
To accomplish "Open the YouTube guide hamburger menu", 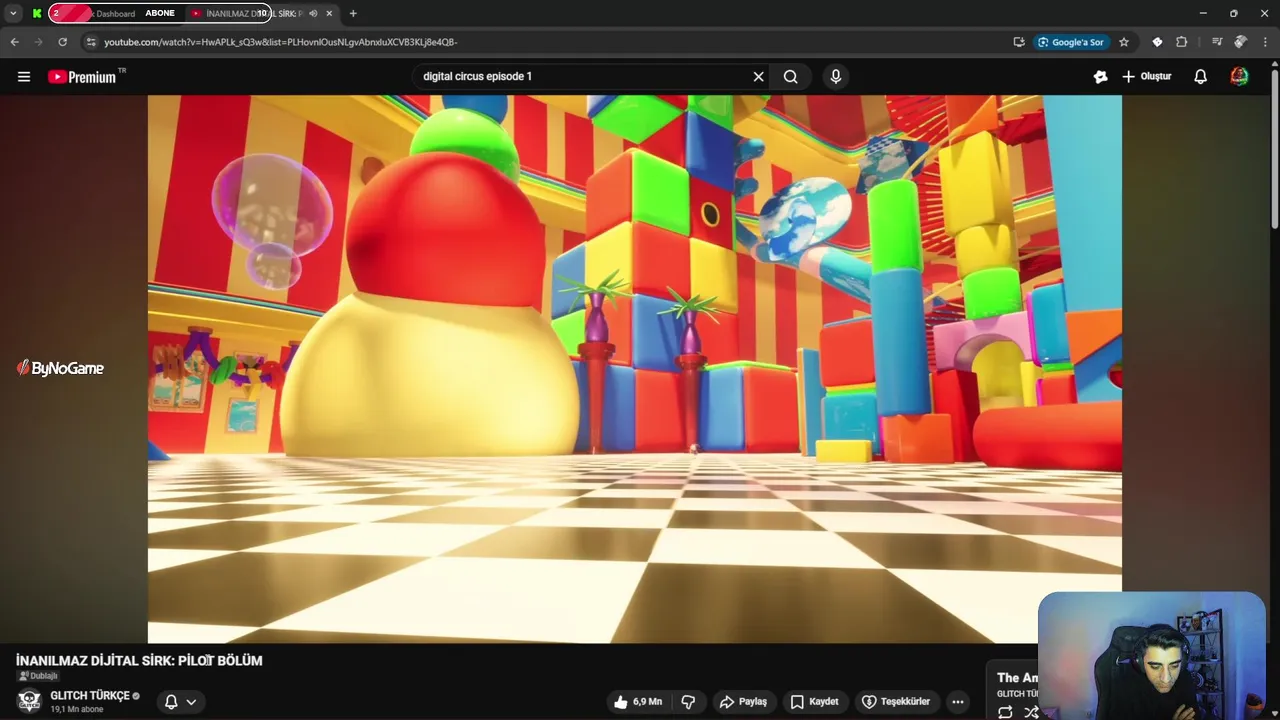I will pos(24,77).
